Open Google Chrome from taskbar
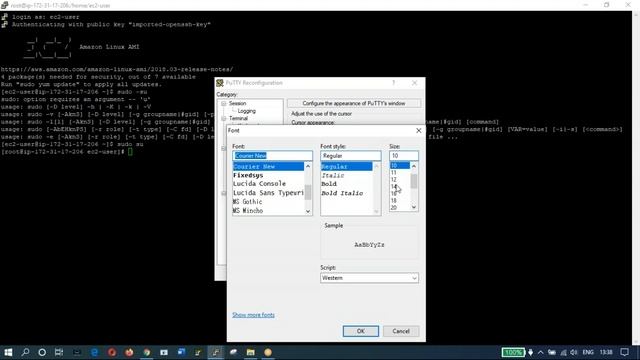The height and width of the screenshot is (360, 640). pos(147,352)
